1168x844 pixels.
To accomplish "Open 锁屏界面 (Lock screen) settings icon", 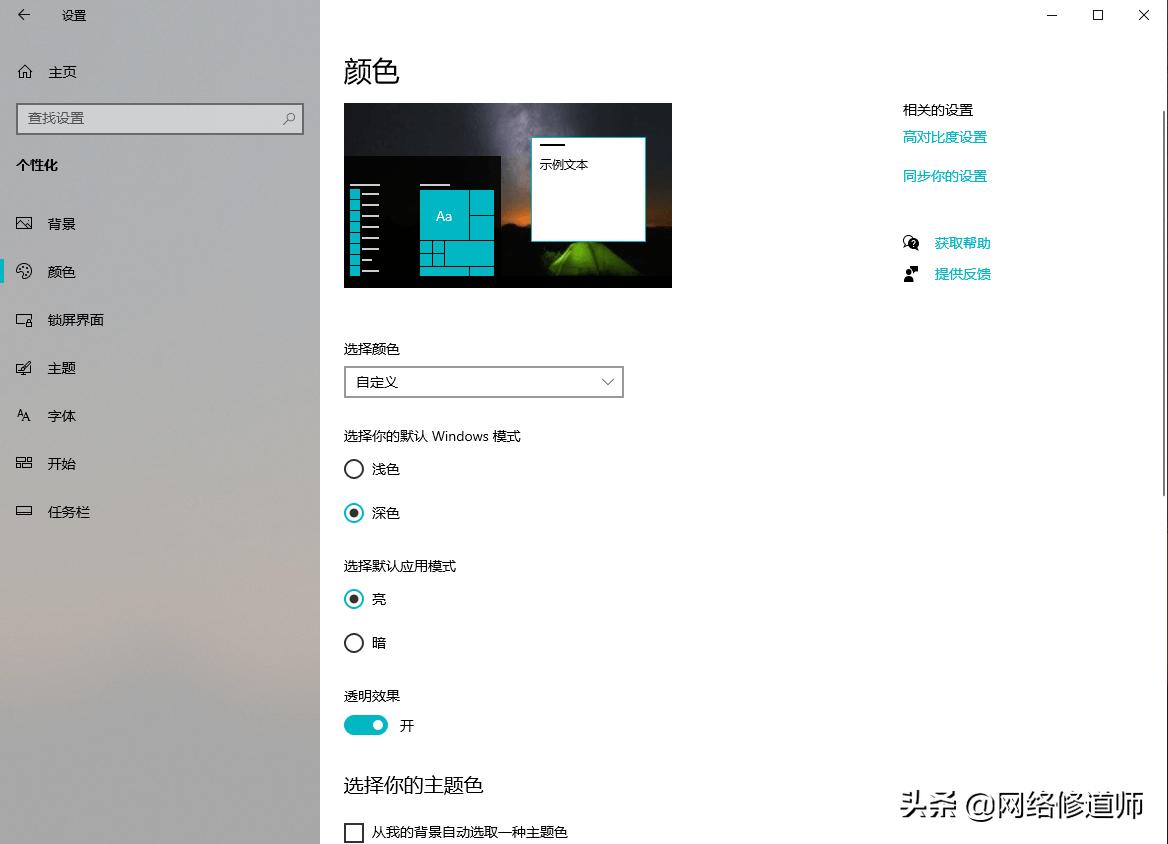I will (23, 320).
